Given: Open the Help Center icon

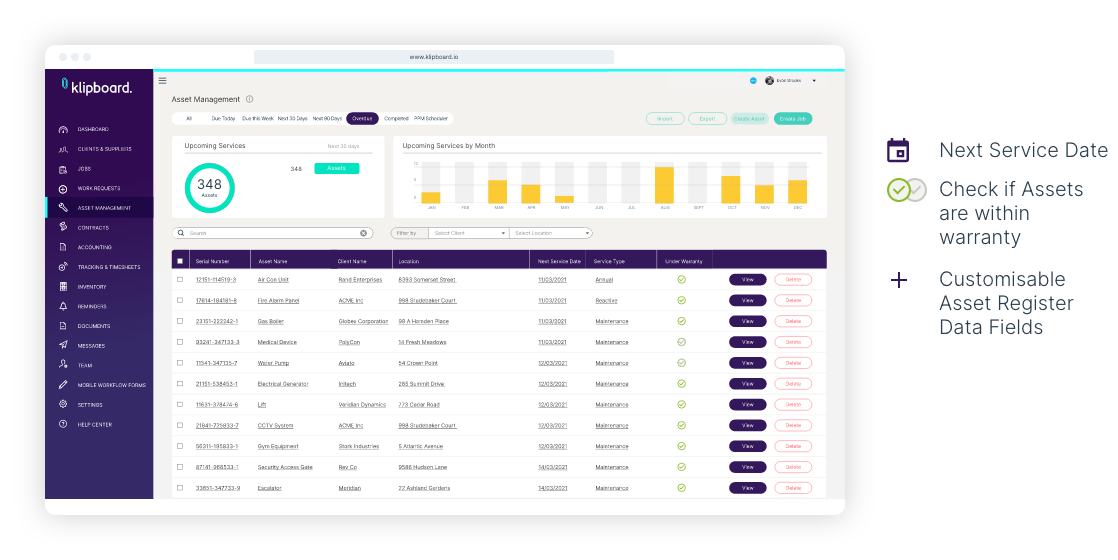Looking at the screenshot, I should tap(63, 424).
